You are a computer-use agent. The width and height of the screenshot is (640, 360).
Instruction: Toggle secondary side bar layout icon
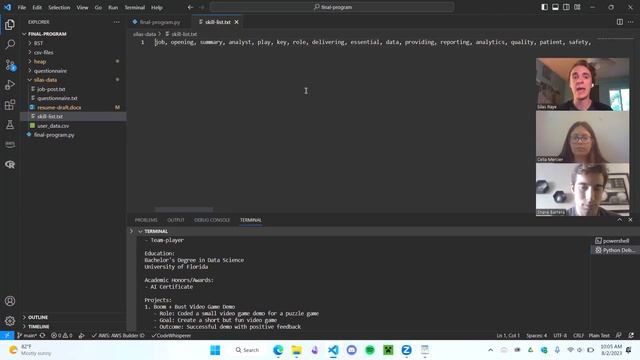(x=566, y=7)
